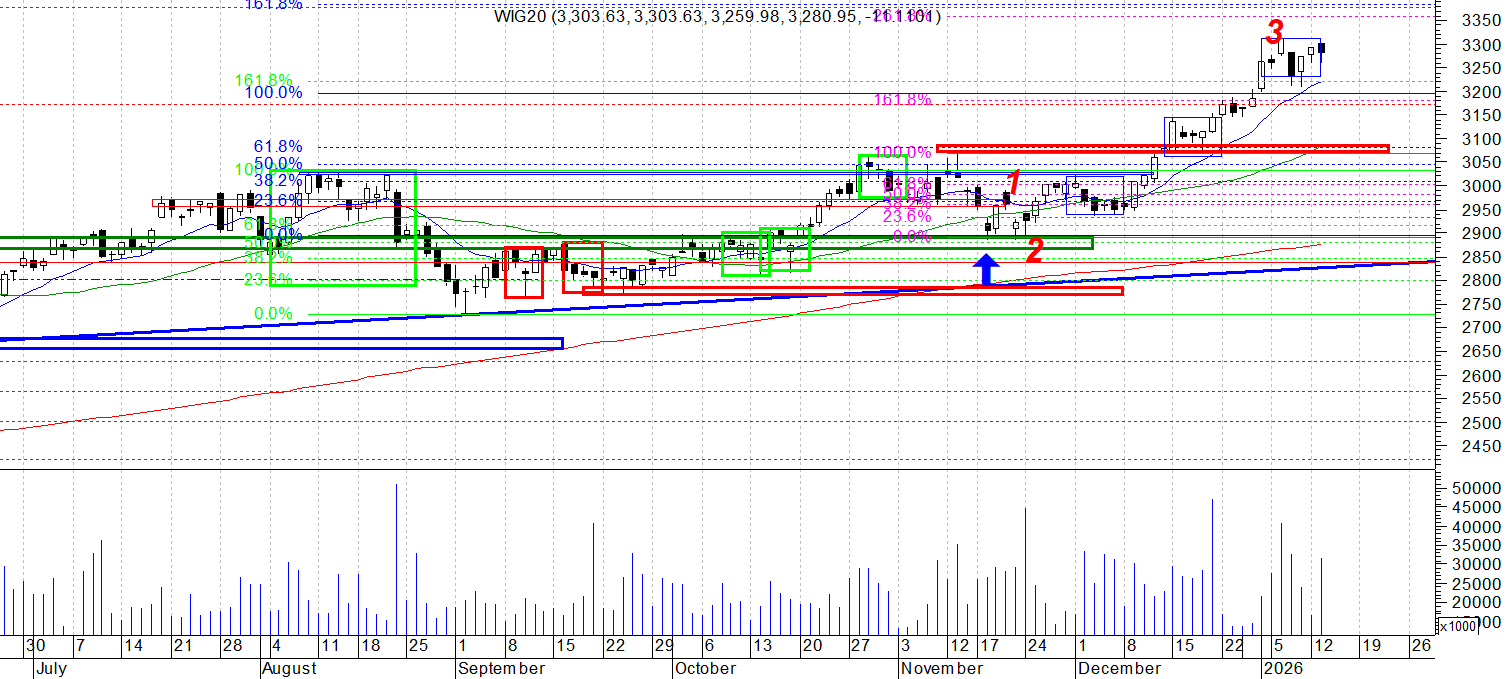1506x679 pixels.
Task: Select the green 0.0% retracement label
Action: [273, 314]
